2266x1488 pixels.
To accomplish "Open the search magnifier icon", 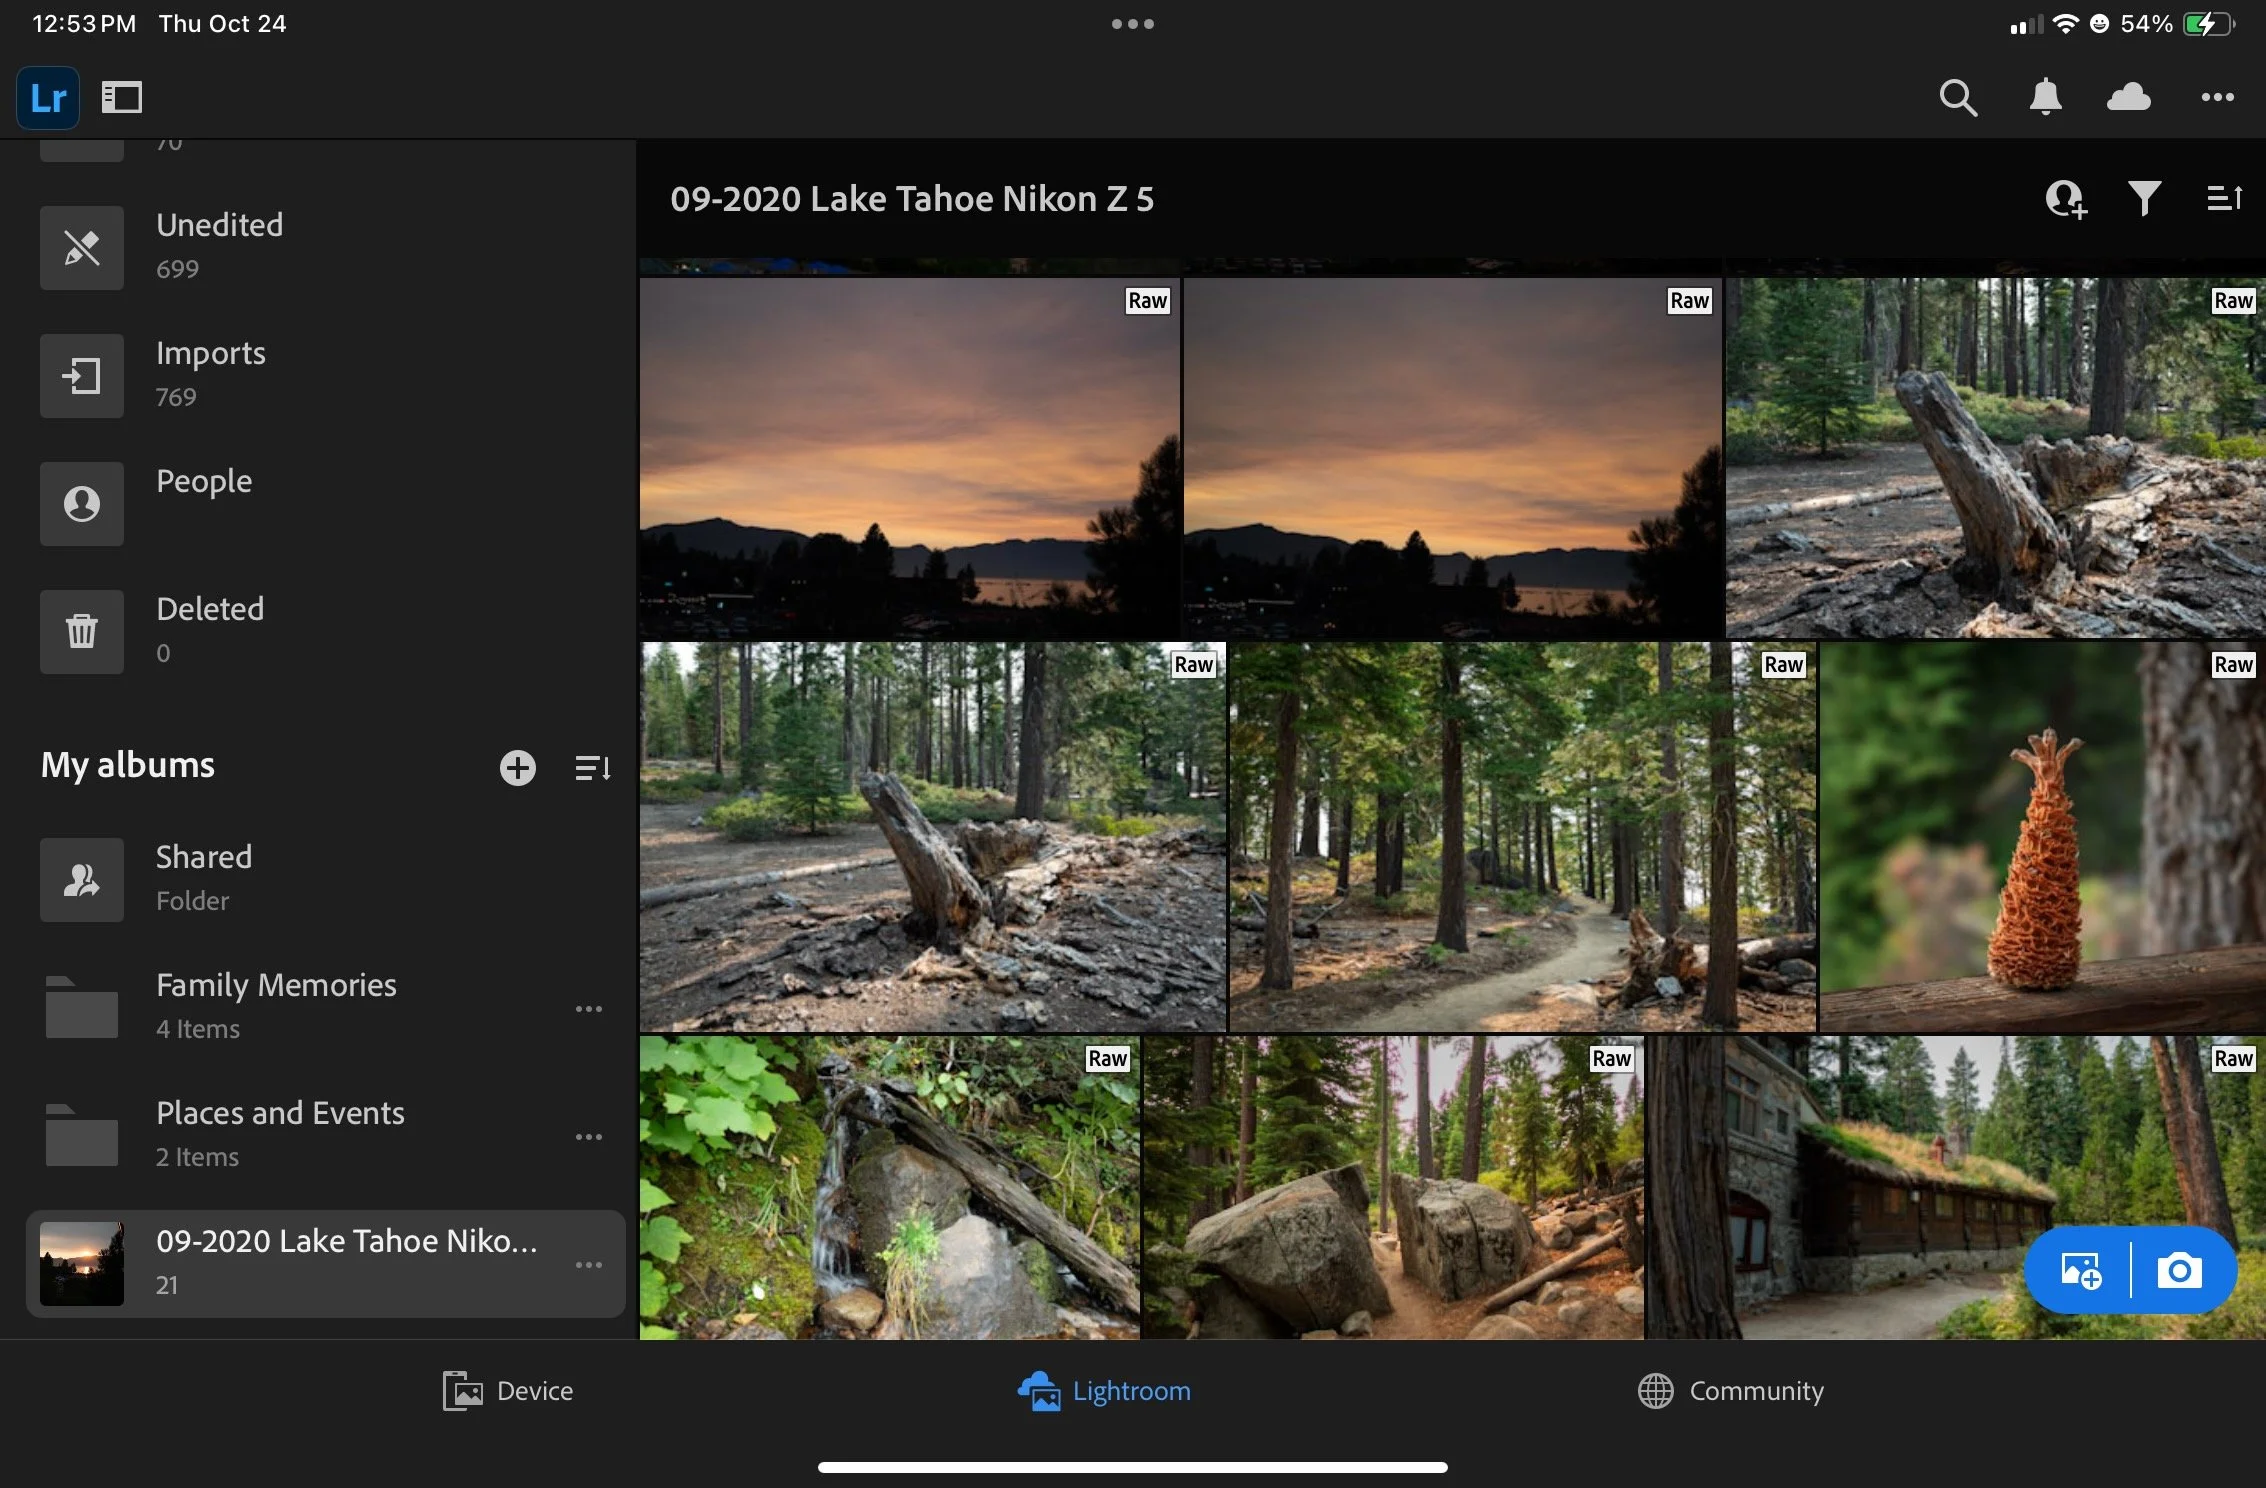I will pos(1957,97).
